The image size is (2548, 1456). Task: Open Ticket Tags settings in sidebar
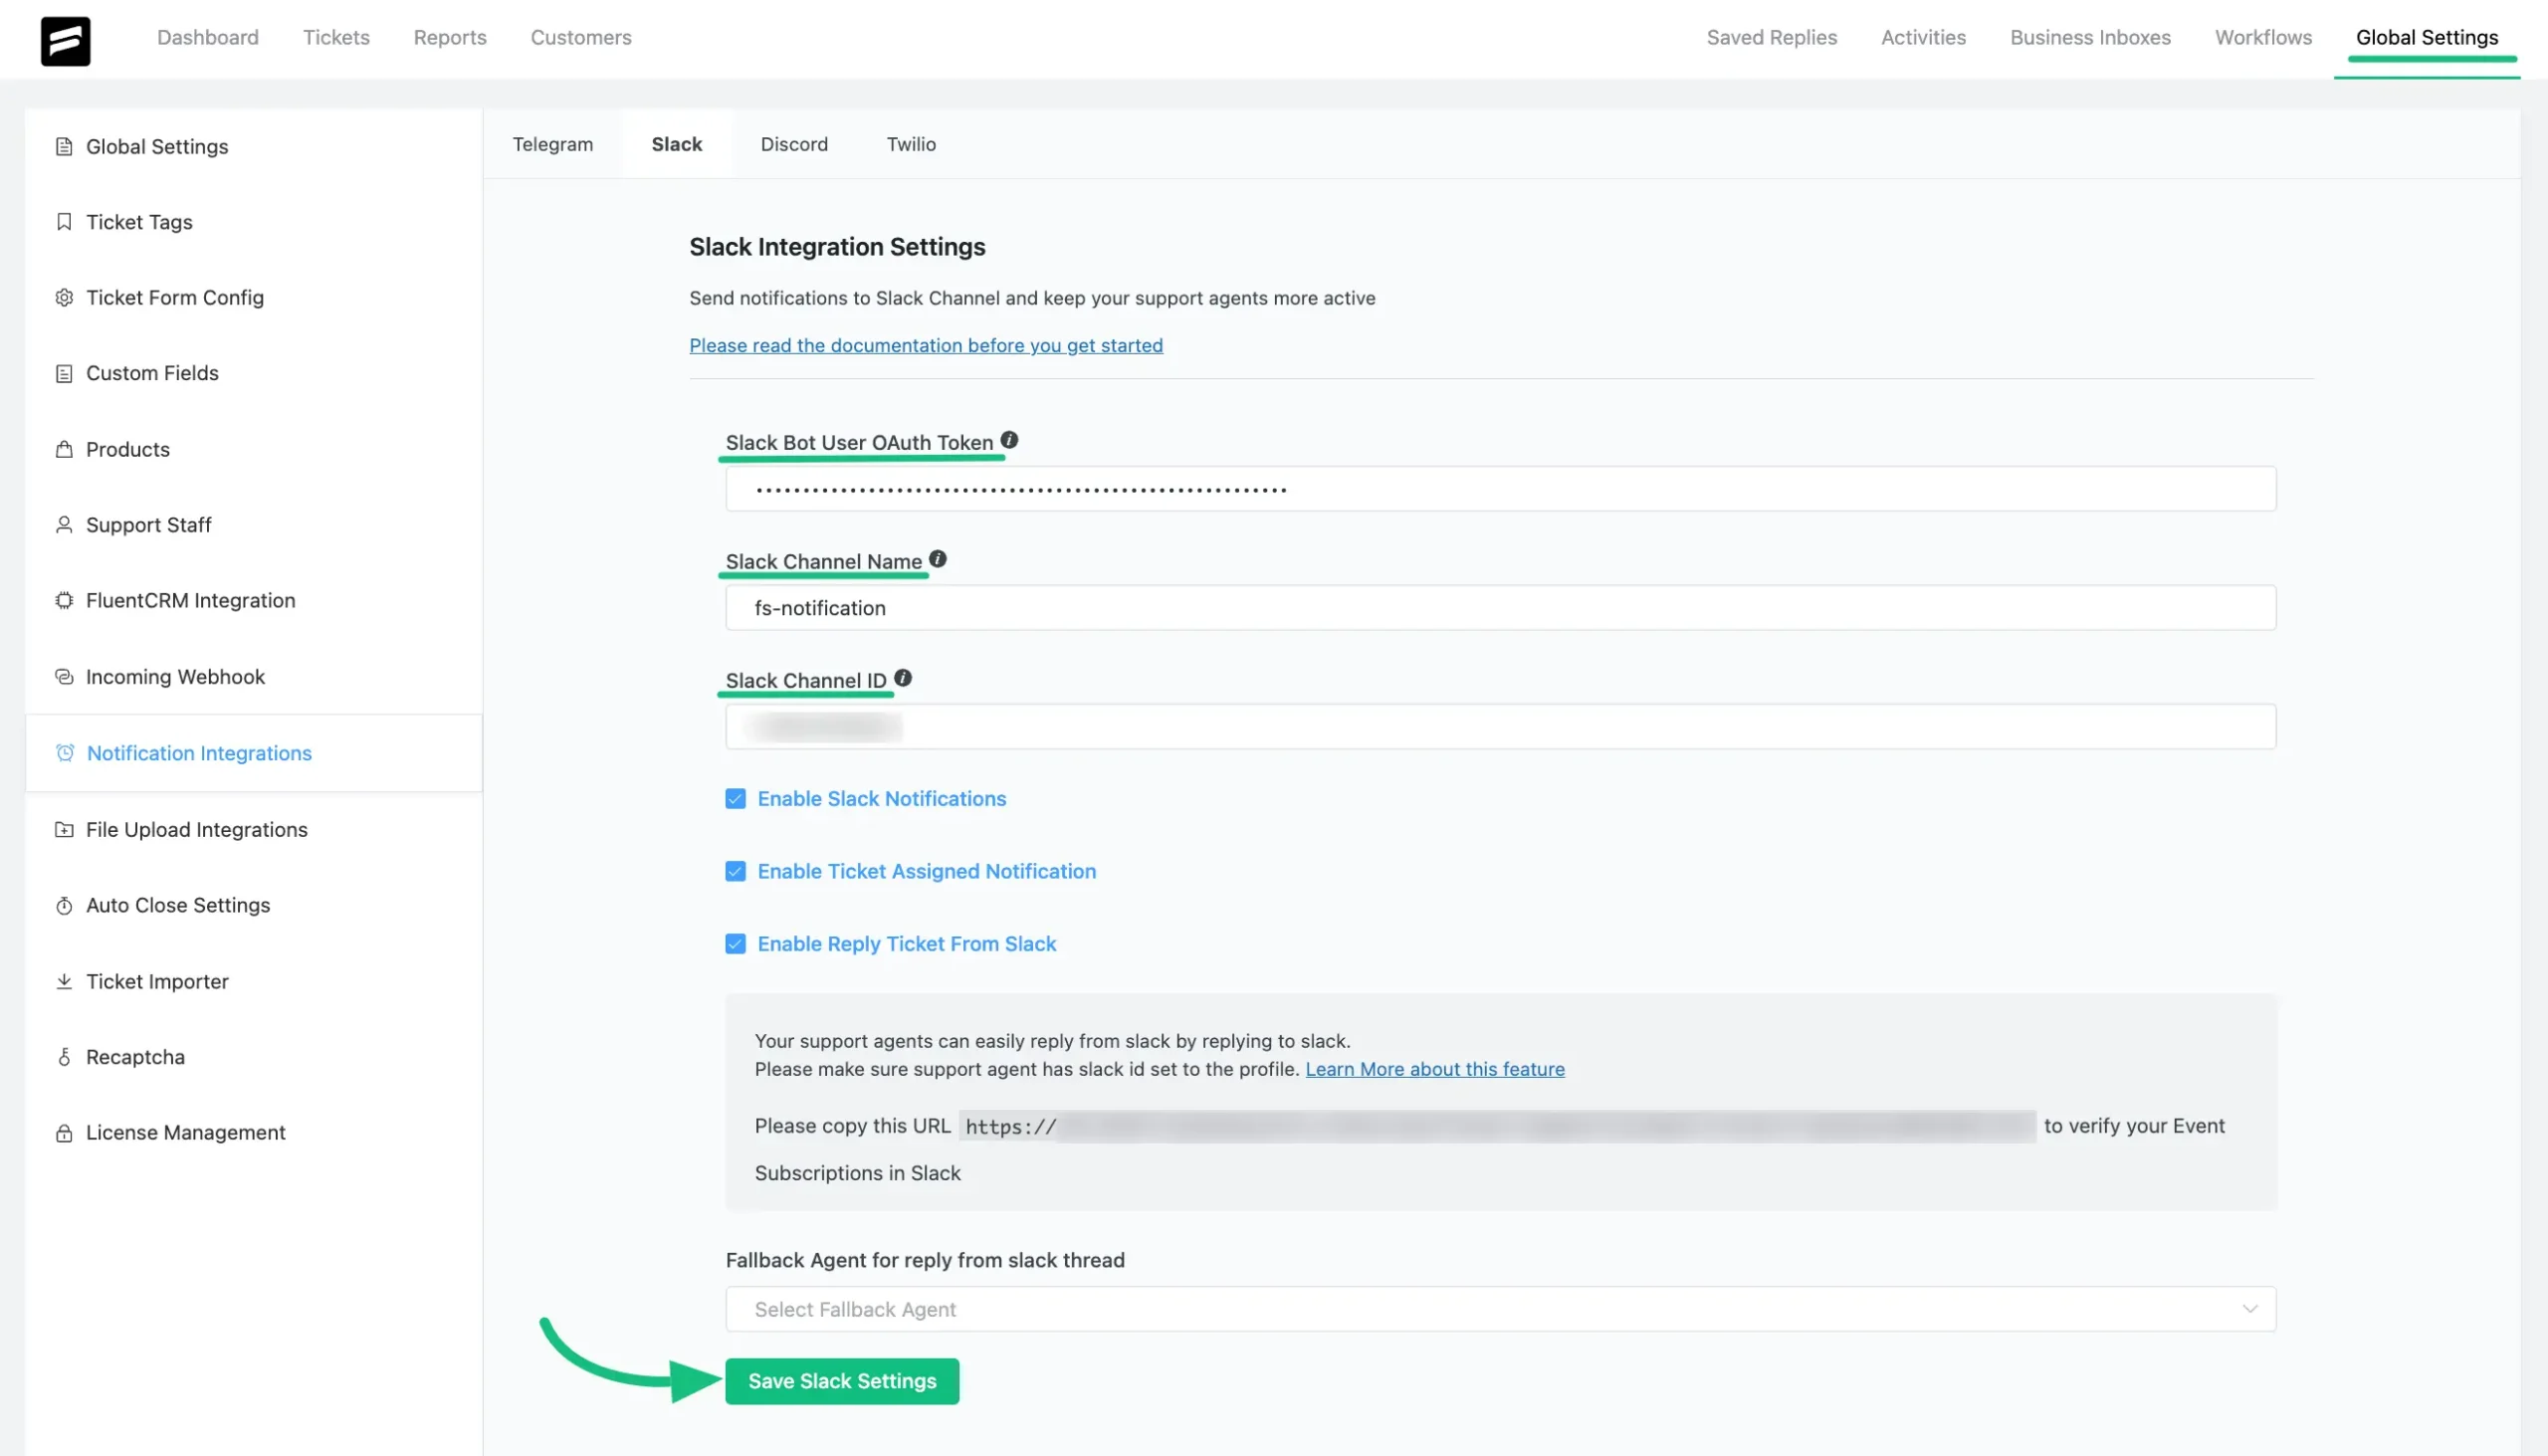click(254, 222)
